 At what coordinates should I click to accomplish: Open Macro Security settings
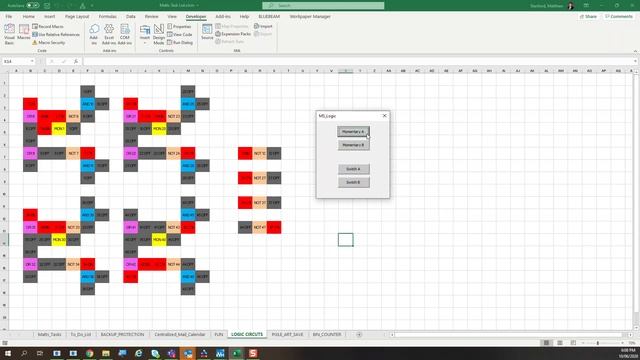point(48,42)
